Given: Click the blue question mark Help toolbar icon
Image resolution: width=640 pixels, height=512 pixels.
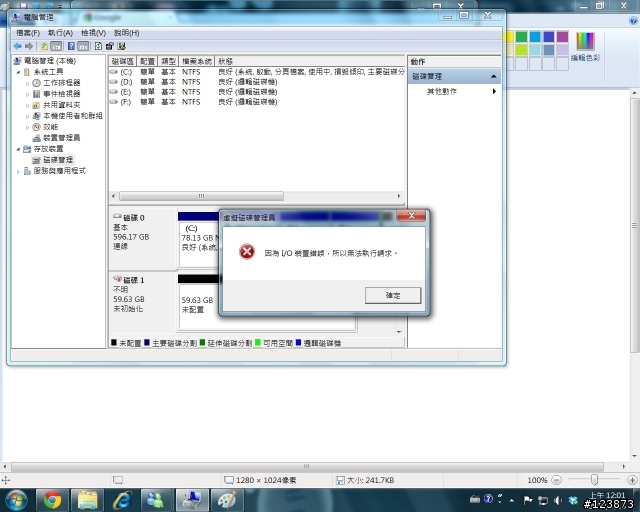Looking at the screenshot, I should [71, 47].
